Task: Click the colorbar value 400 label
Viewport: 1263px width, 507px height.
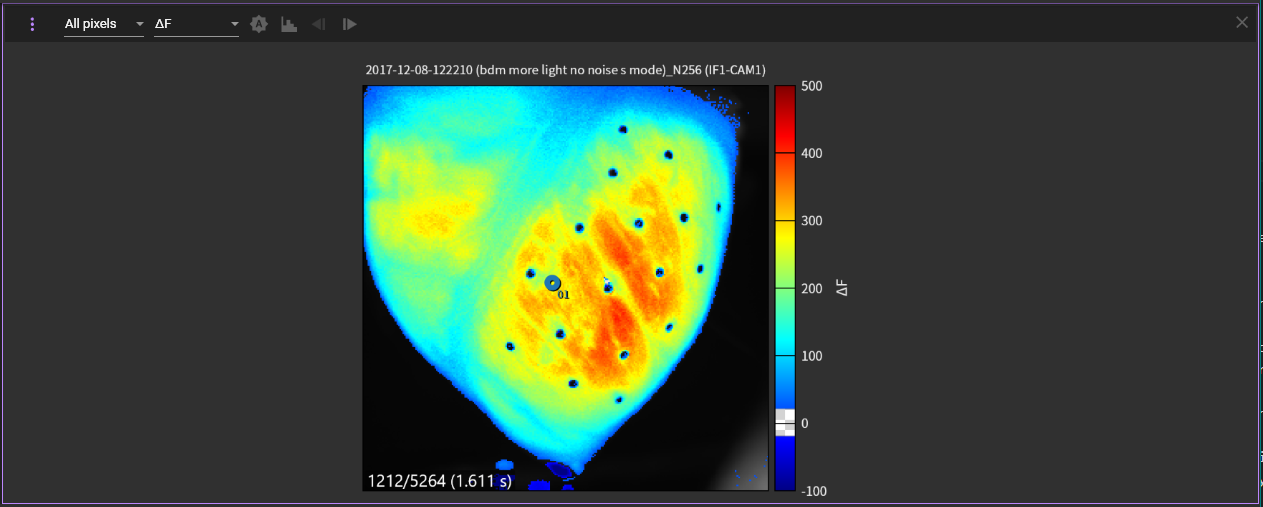Action: point(811,153)
